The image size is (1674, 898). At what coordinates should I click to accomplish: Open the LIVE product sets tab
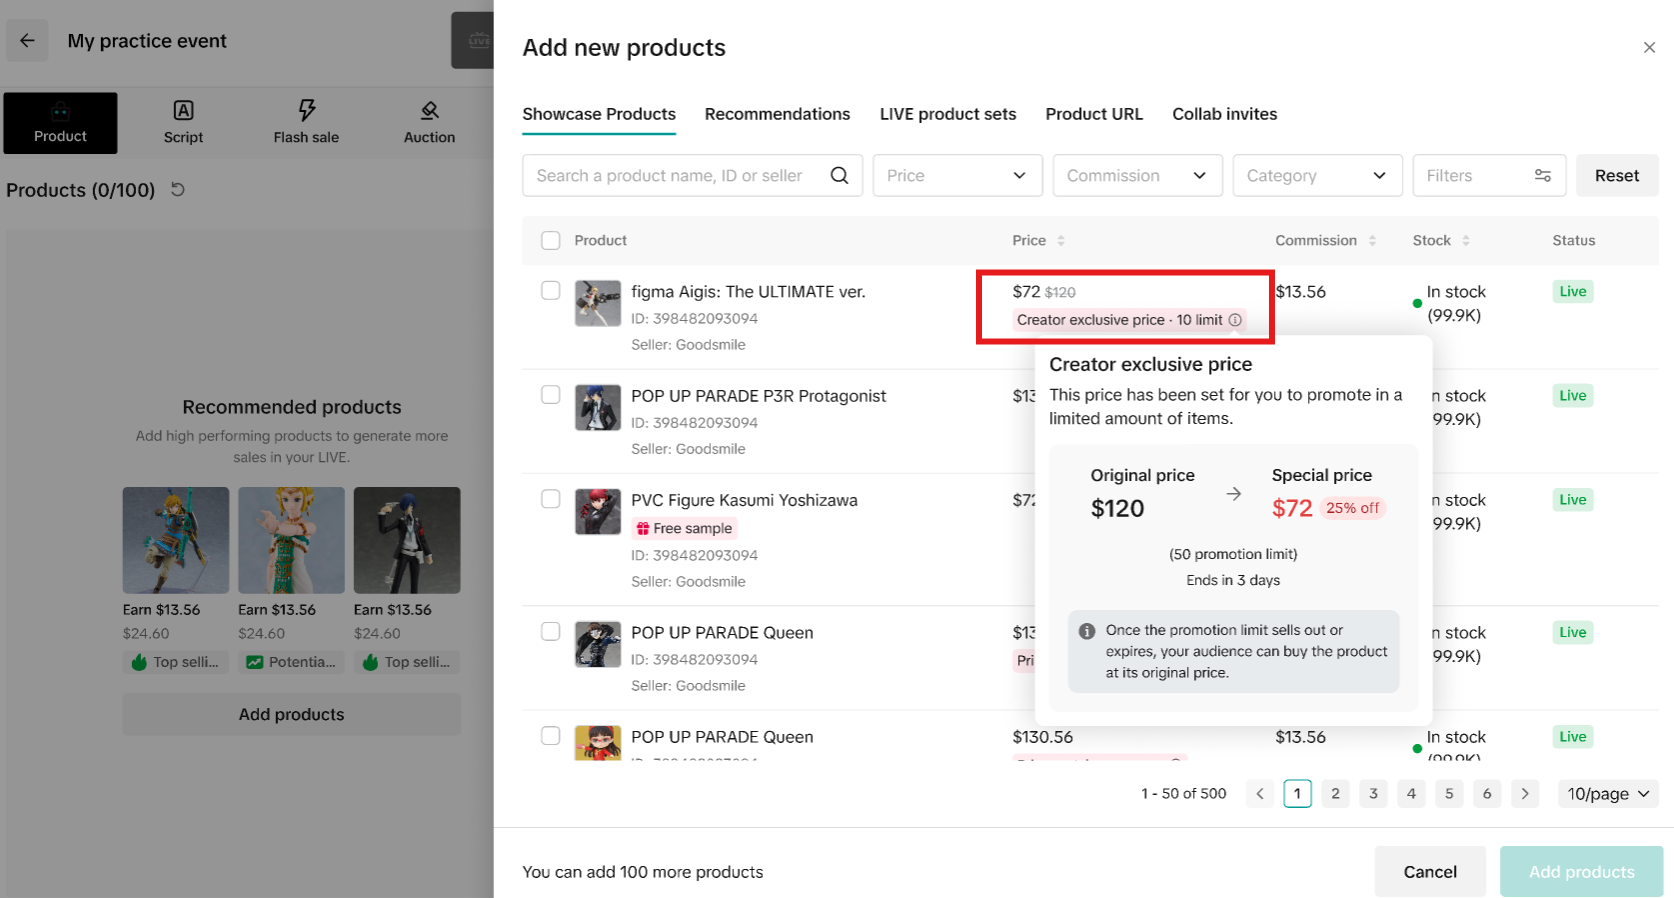click(947, 114)
